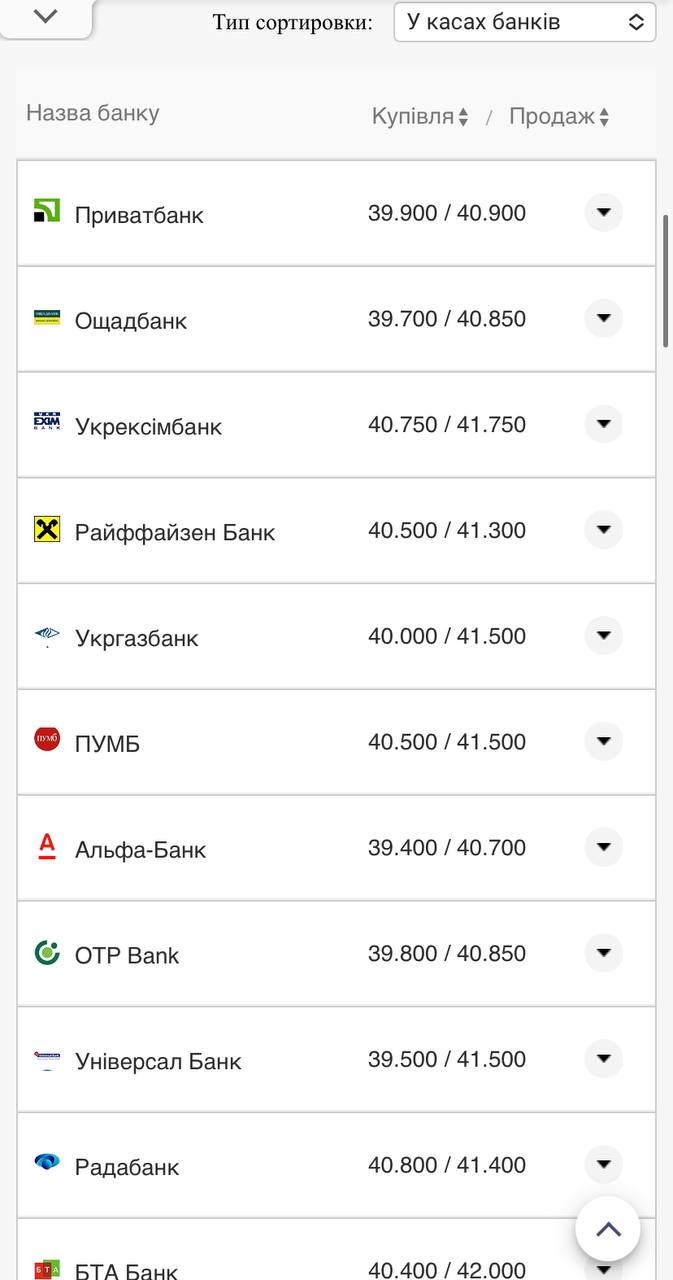673x1280 pixels.
Task: Click the Ощадбанк logo icon
Action: [47, 317]
